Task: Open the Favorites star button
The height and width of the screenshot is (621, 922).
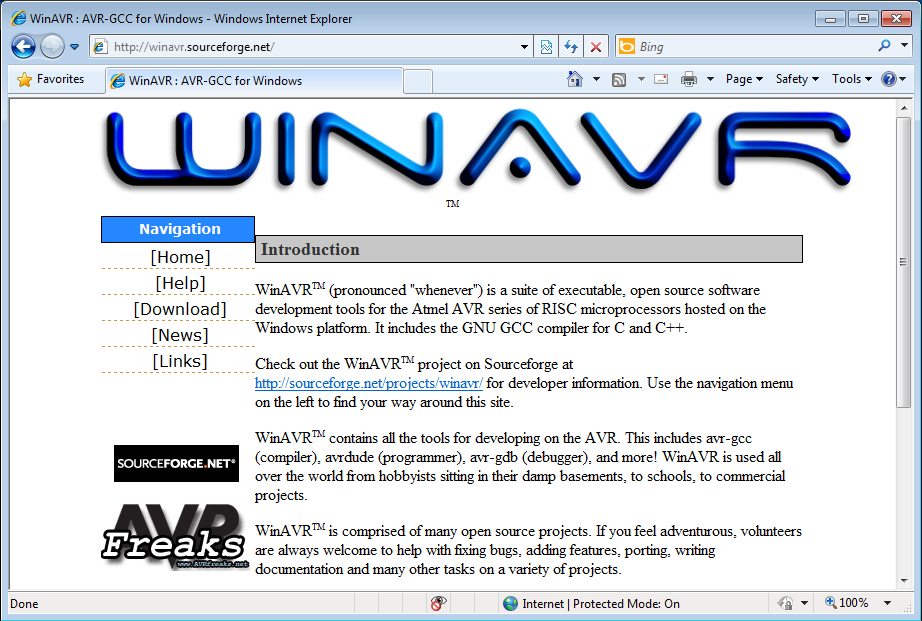Action: [x=51, y=79]
